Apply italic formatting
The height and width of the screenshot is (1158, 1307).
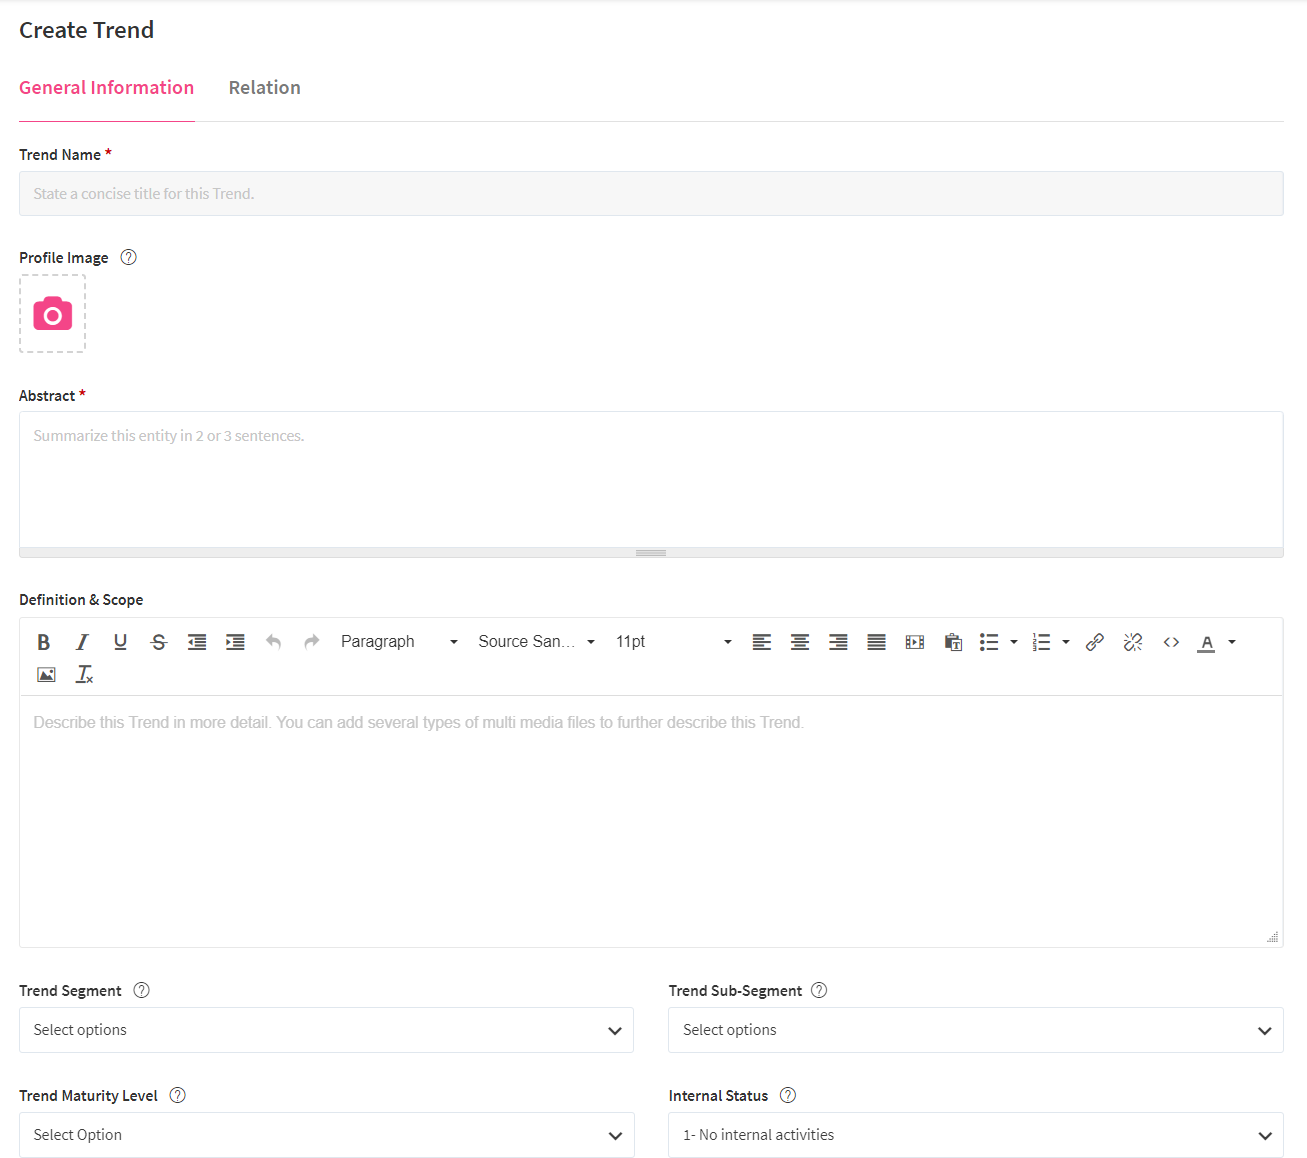tap(82, 642)
